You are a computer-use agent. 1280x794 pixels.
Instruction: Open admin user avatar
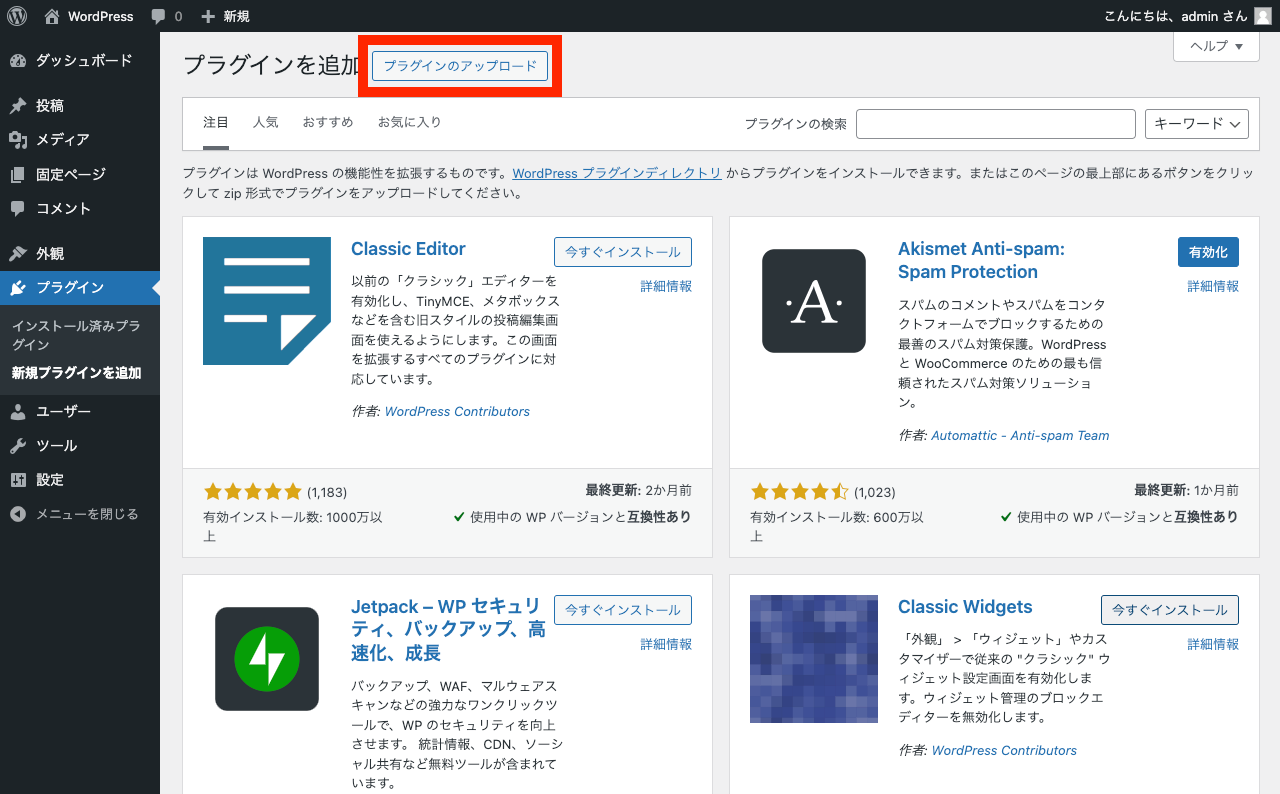(x=1263, y=16)
